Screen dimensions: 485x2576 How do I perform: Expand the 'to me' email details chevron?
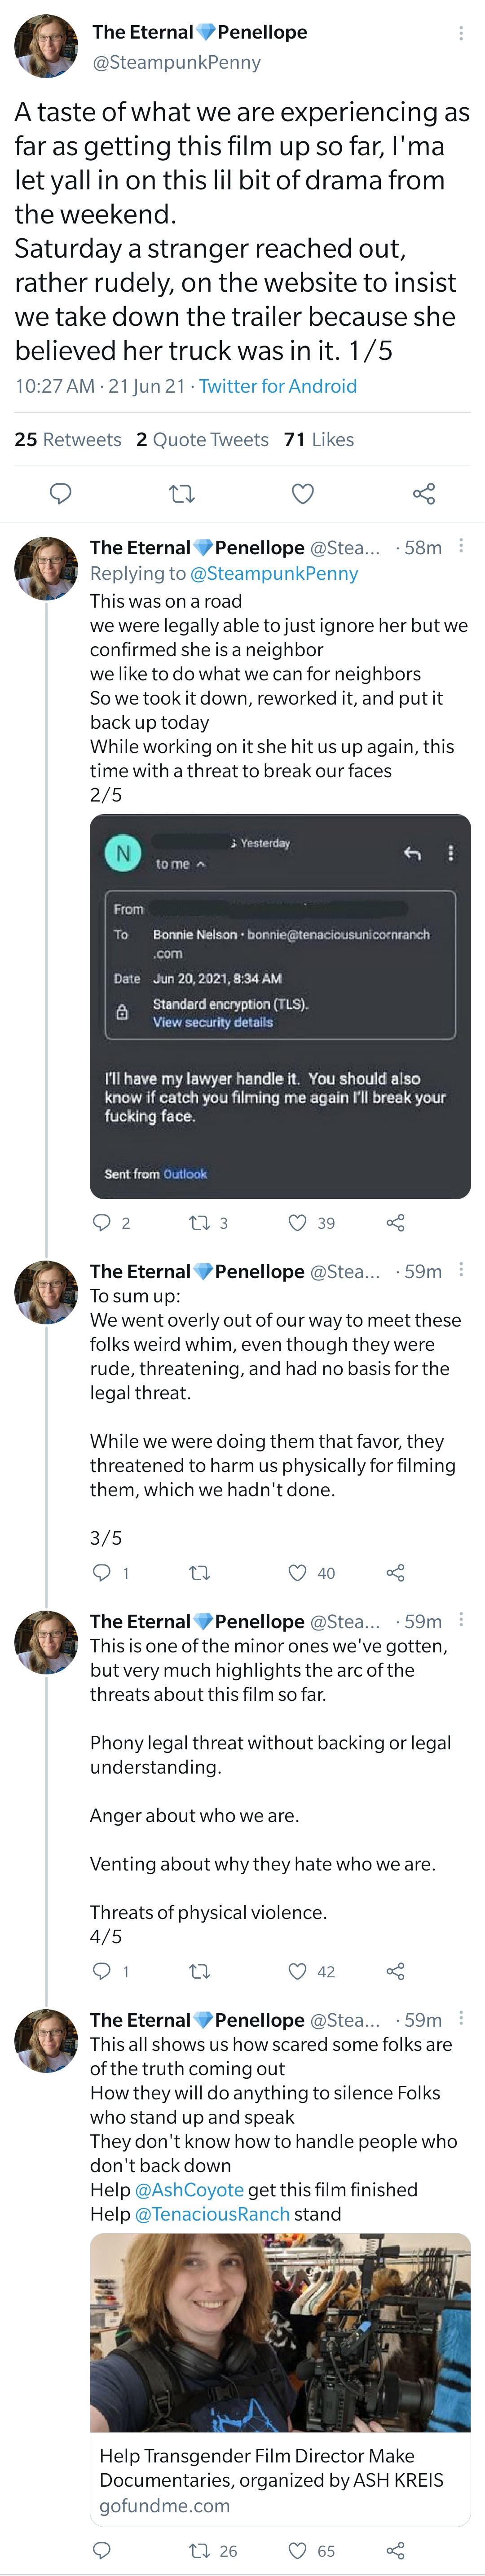201,864
